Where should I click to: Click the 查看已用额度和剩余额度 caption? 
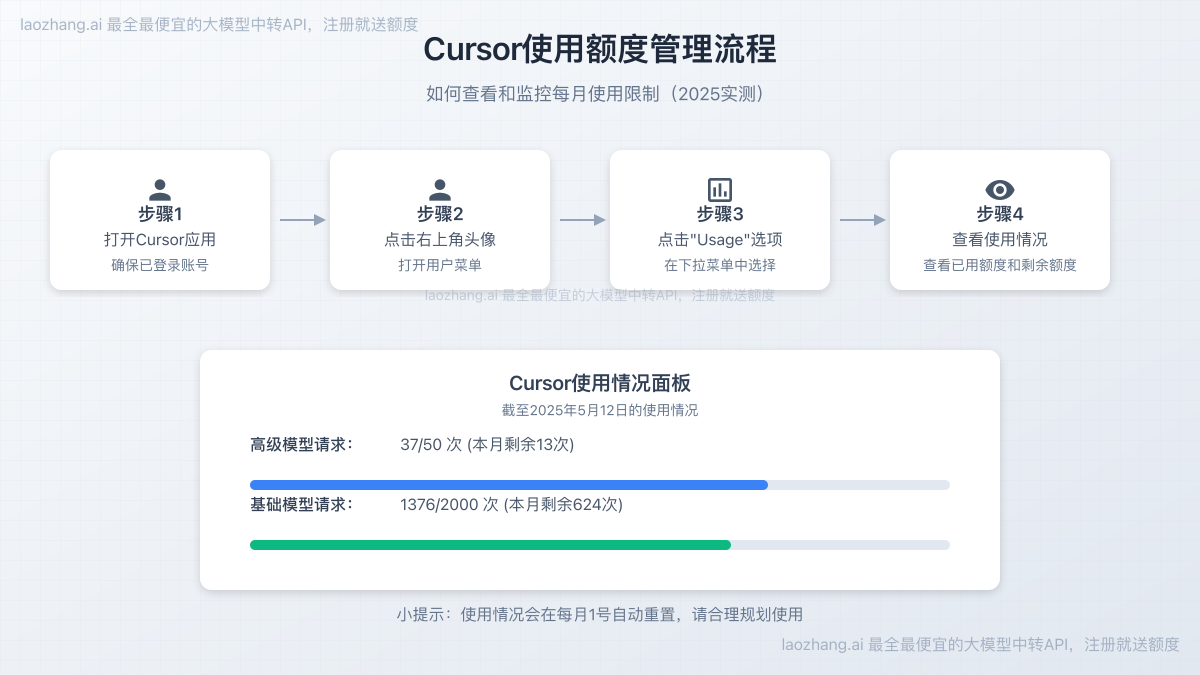click(1000, 266)
